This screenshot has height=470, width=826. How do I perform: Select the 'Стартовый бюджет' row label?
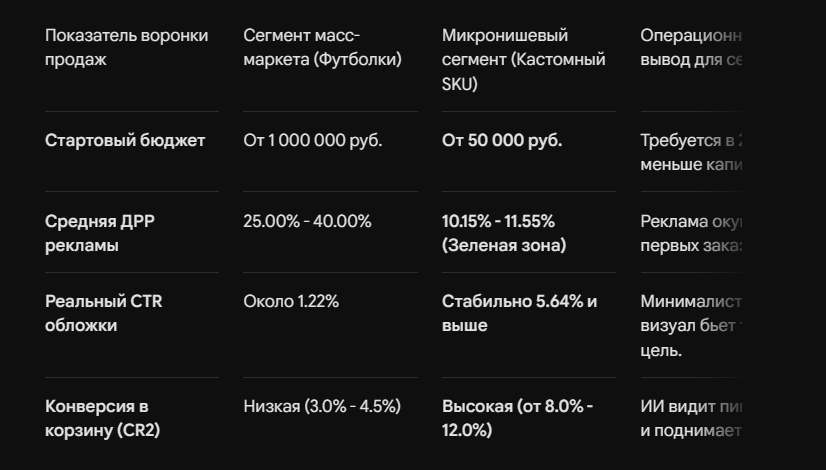click(x=125, y=140)
